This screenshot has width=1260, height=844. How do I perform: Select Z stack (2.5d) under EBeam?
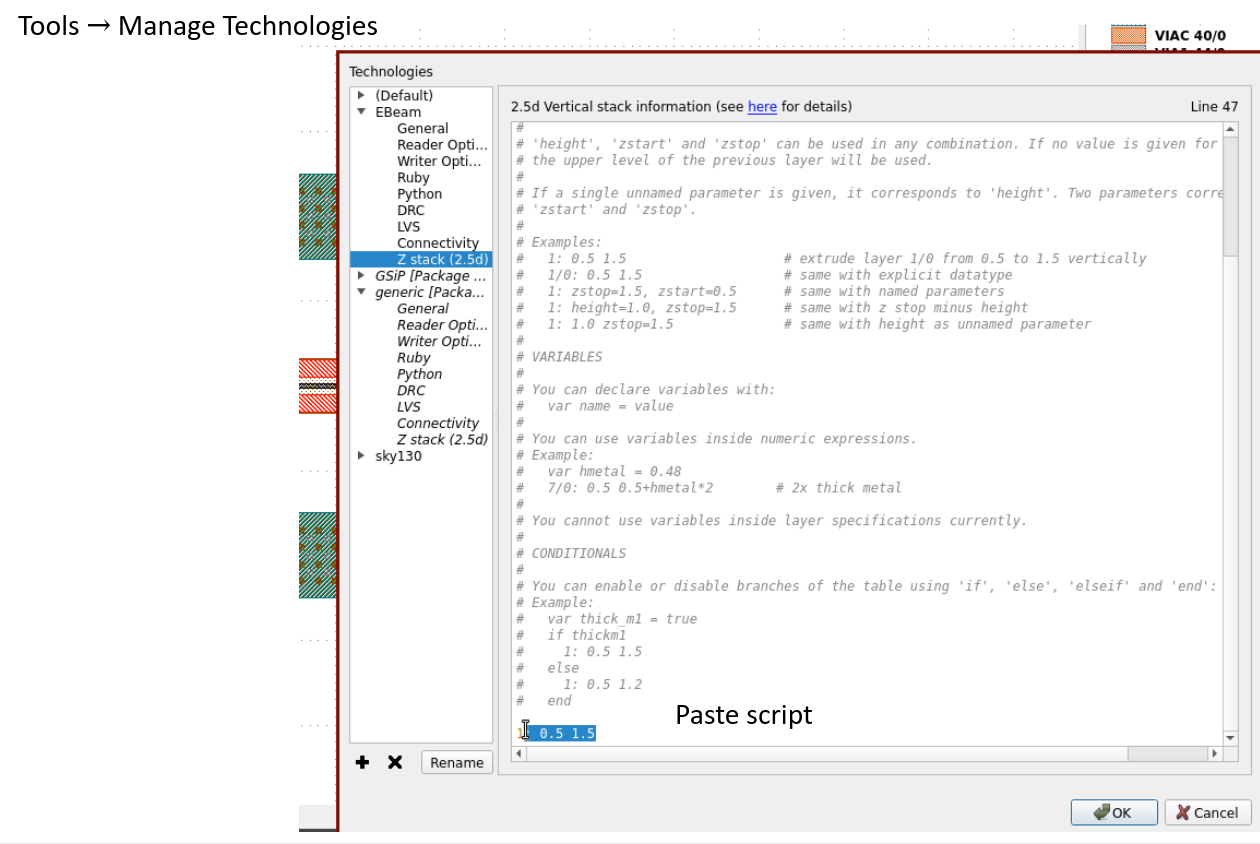[441, 259]
